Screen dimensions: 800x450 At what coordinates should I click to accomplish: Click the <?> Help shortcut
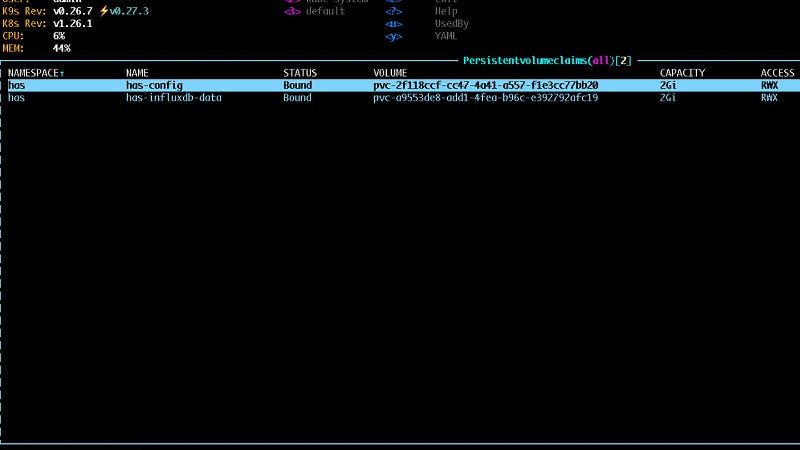point(421,11)
